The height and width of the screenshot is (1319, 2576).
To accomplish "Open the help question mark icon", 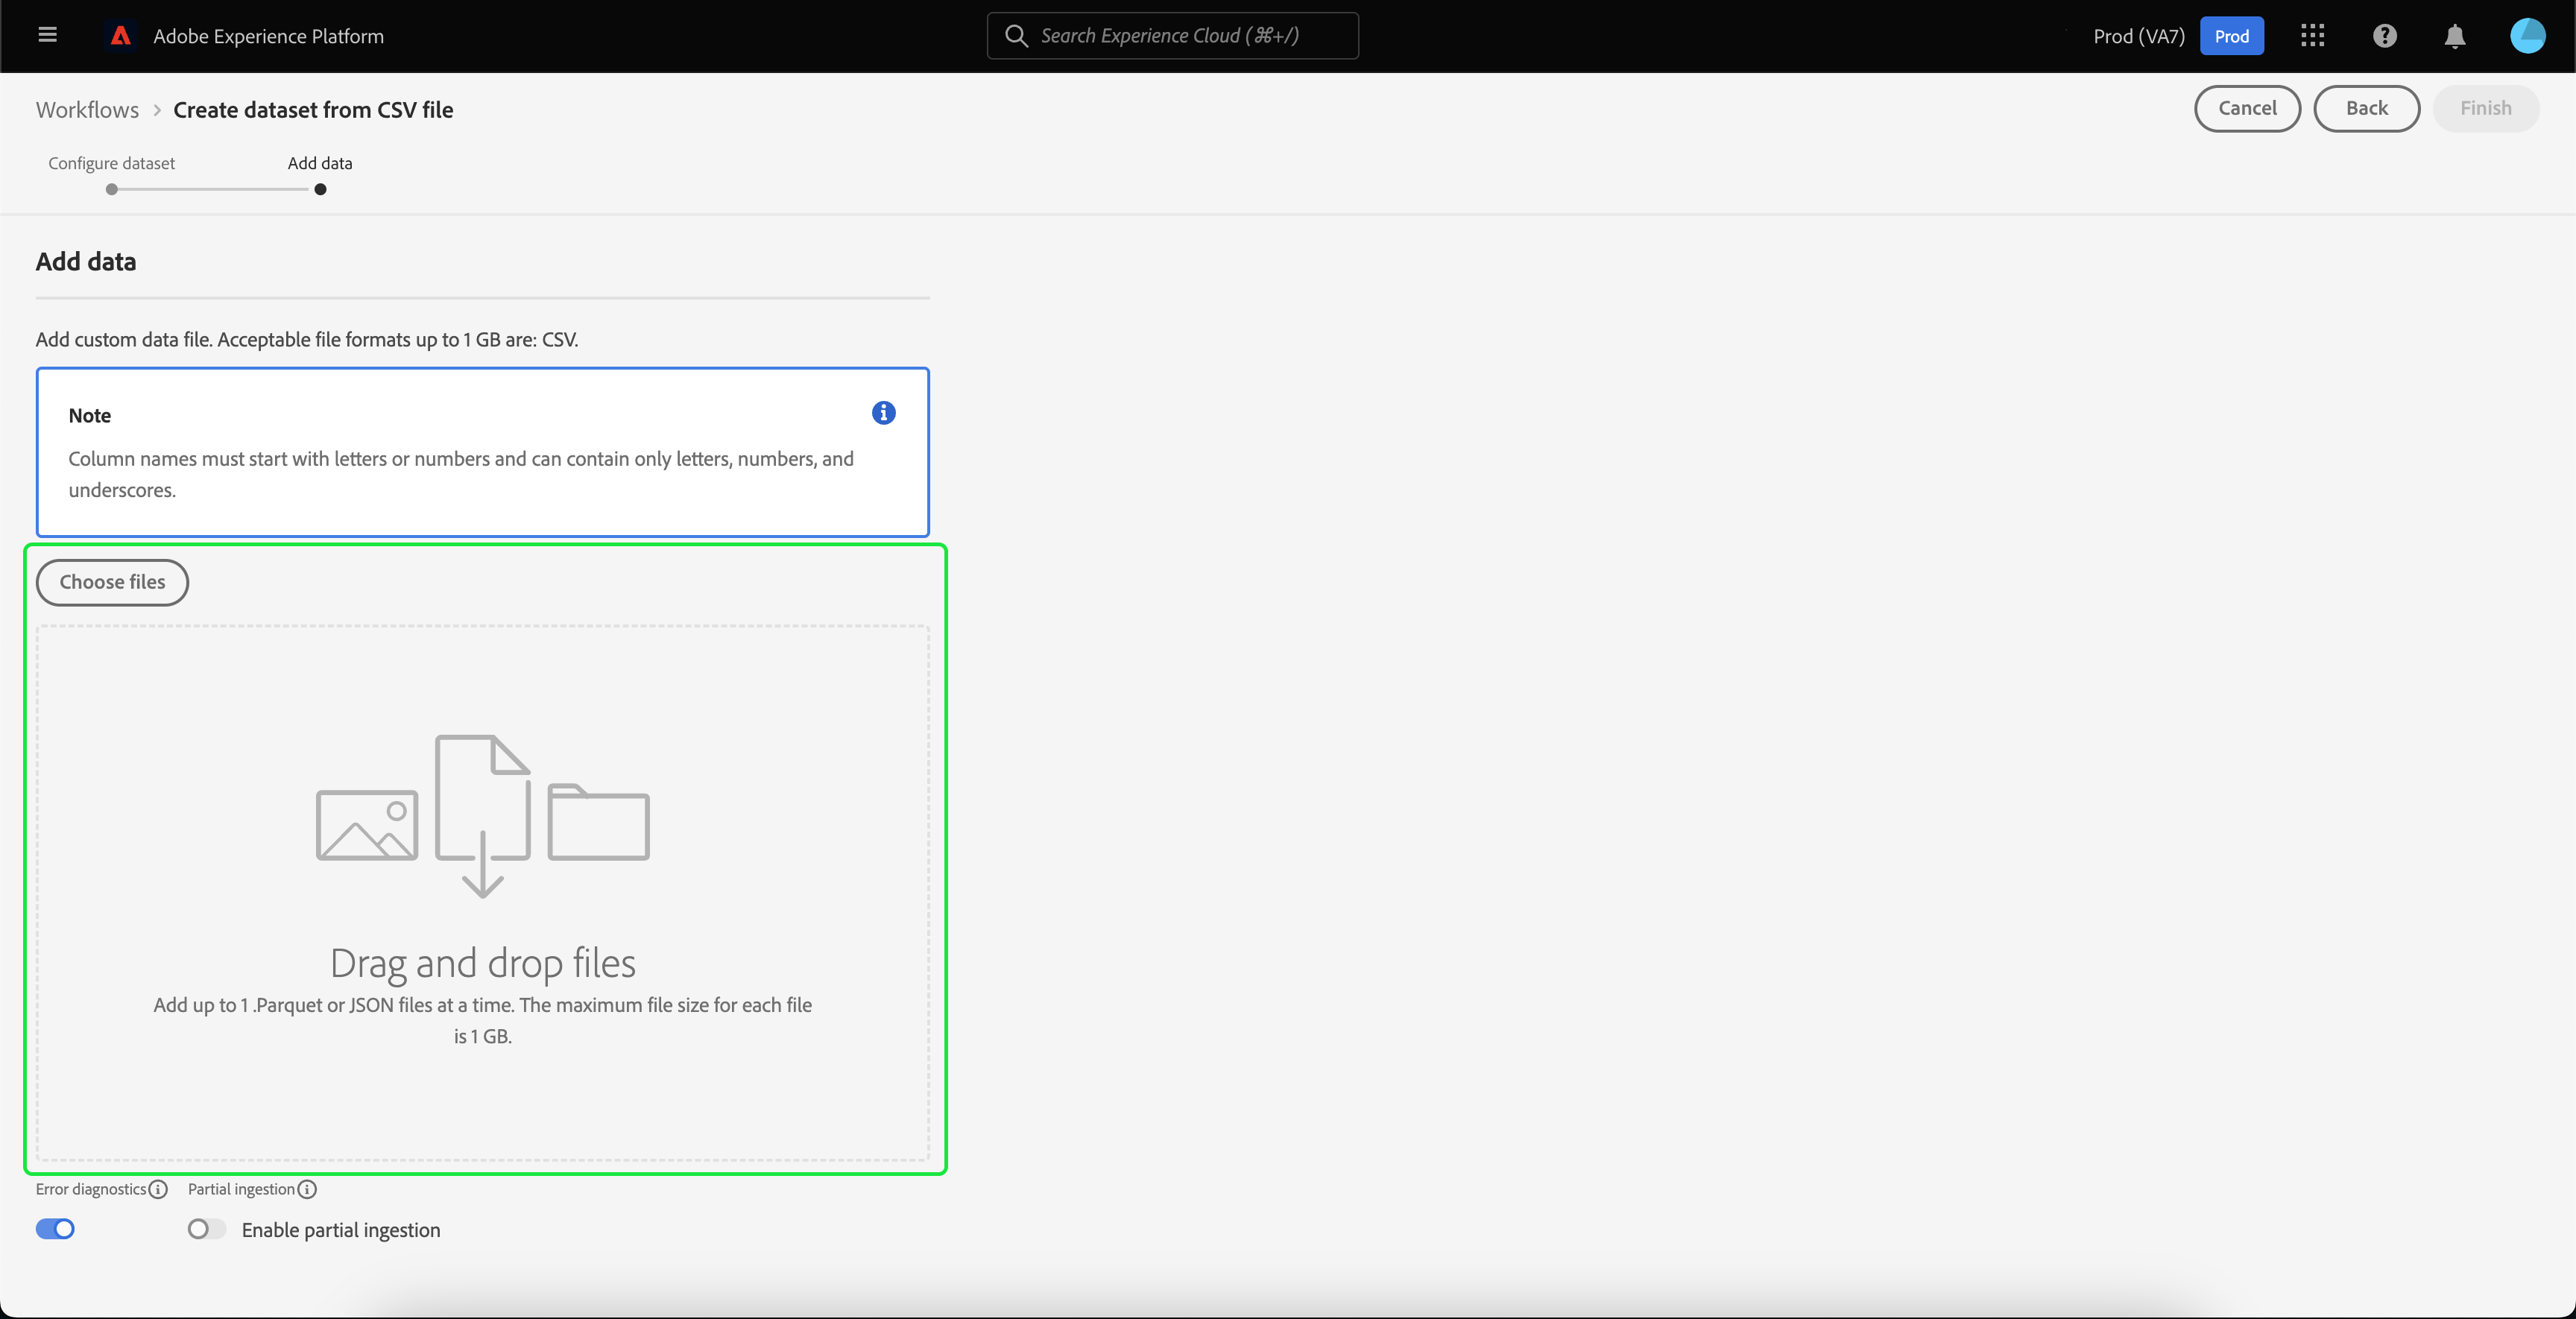I will (x=2384, y=36).
